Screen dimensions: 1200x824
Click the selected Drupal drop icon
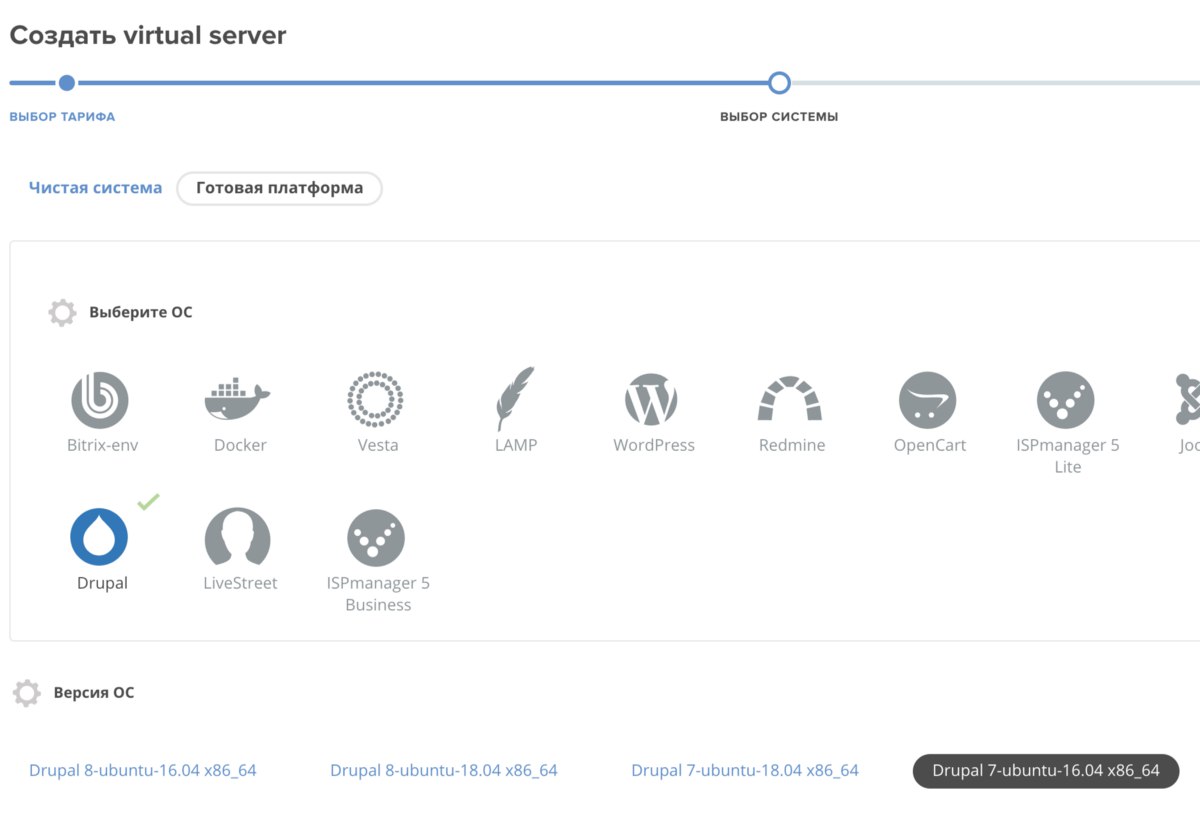pos(99,537)
